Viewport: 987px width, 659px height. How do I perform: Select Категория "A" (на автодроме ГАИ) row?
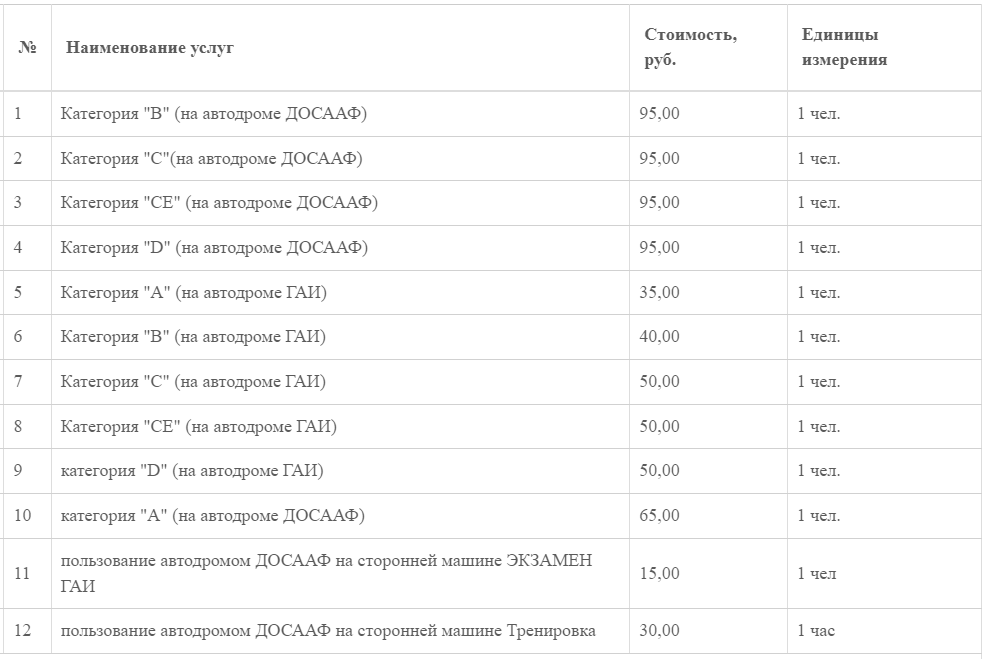tap(193, 293)
